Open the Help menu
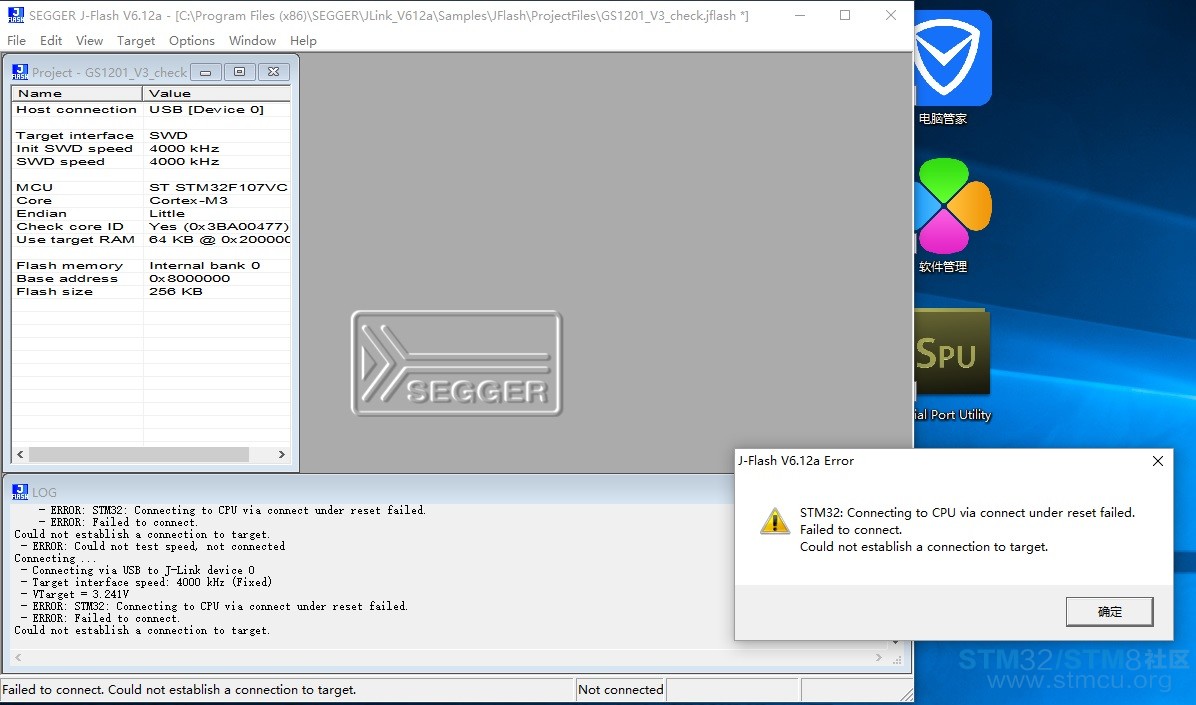 pos(303,40)
